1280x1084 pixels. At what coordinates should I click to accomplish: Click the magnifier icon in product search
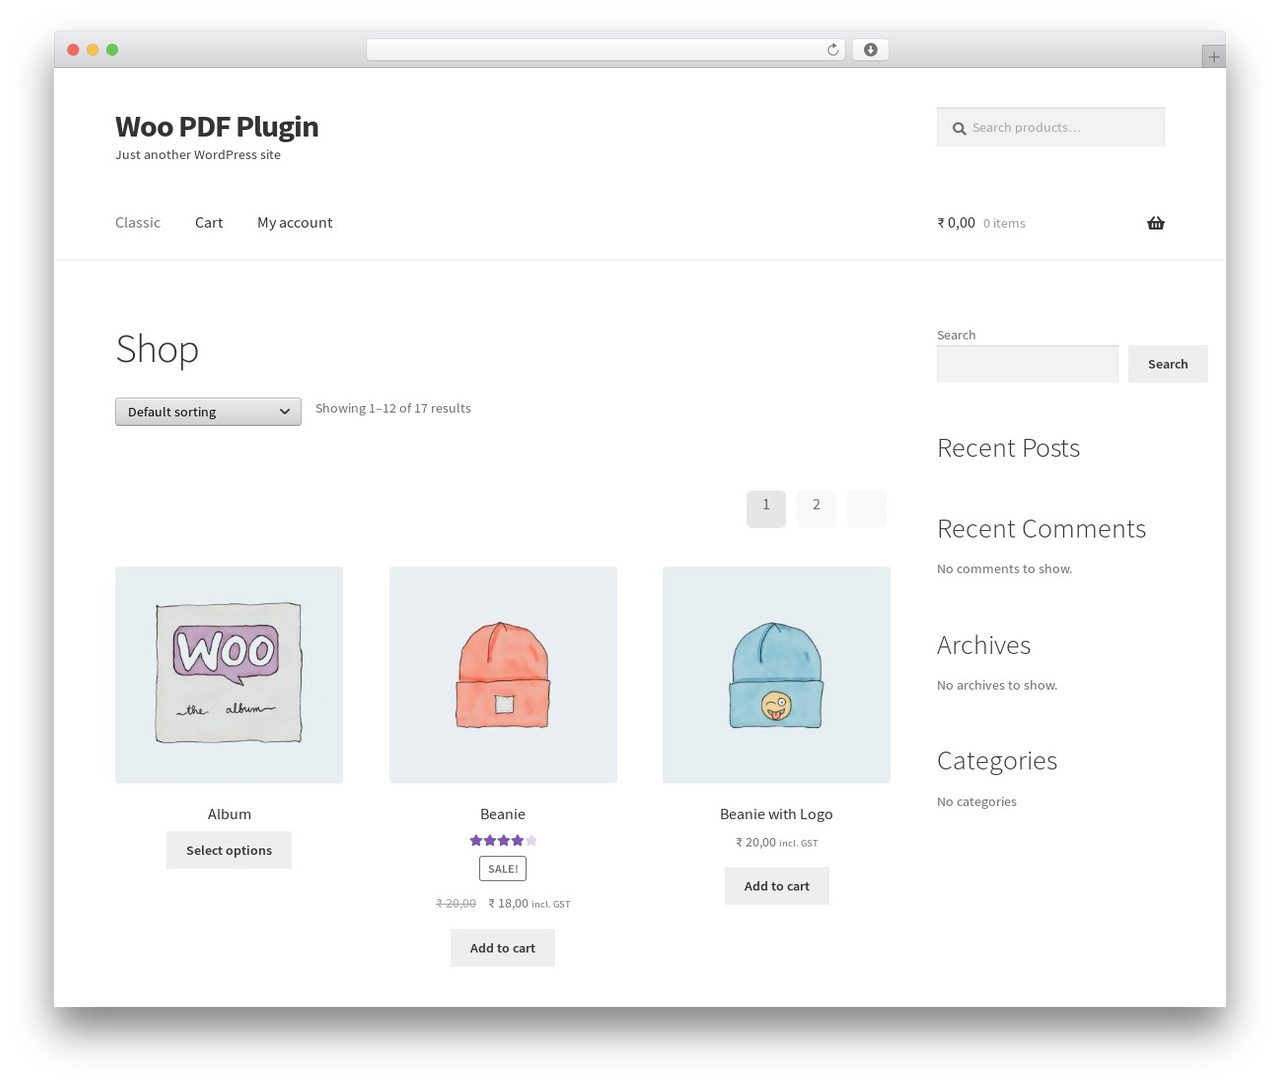[x=959, y=128]
